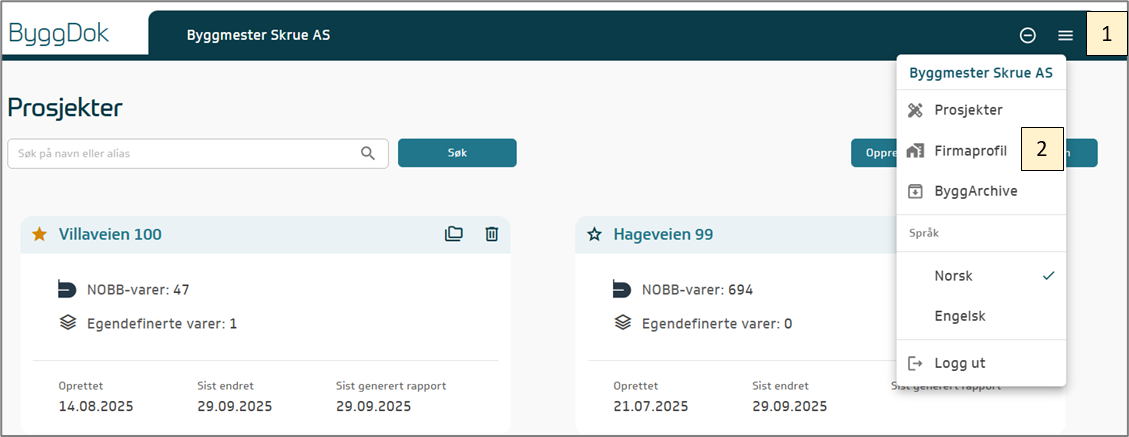Select Norsk as the language
Screen dimensions: 1129x437
[x=953, y=276]
